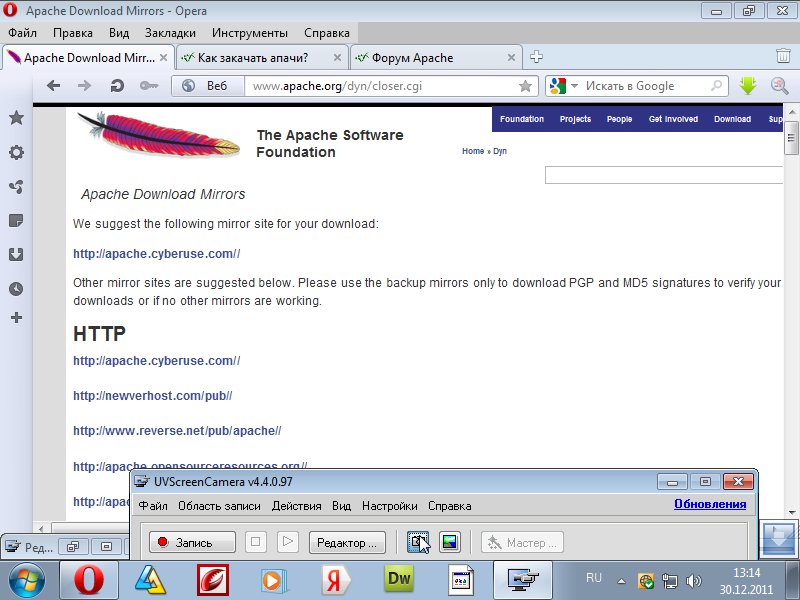800x600 pixels.
Task: Close the Форум Apache tab
Action: (511, 58)
